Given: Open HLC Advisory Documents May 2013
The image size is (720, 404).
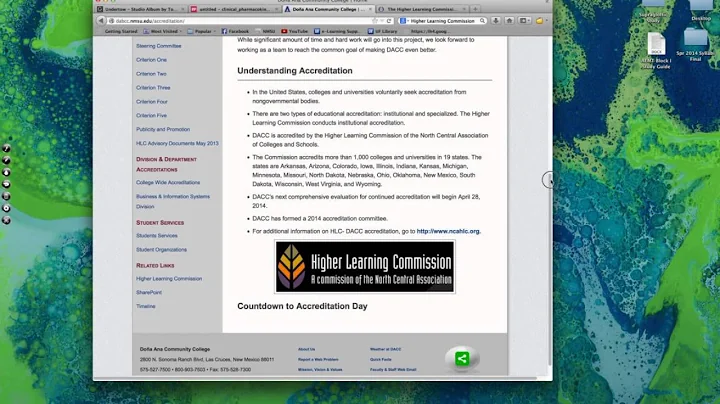Looking at the screenshot, I should pyautogui.click(x=177, y=143).
